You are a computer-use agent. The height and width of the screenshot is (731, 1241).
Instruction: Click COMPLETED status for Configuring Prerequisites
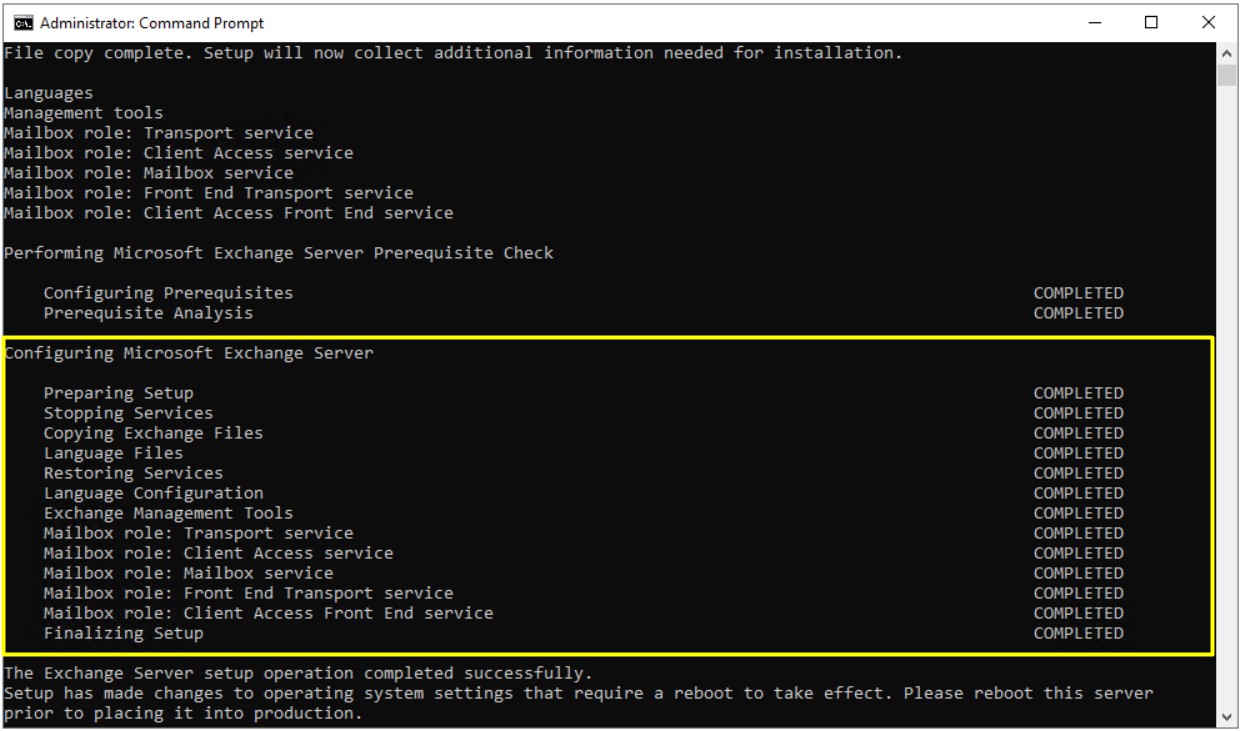coord(1079,293)
